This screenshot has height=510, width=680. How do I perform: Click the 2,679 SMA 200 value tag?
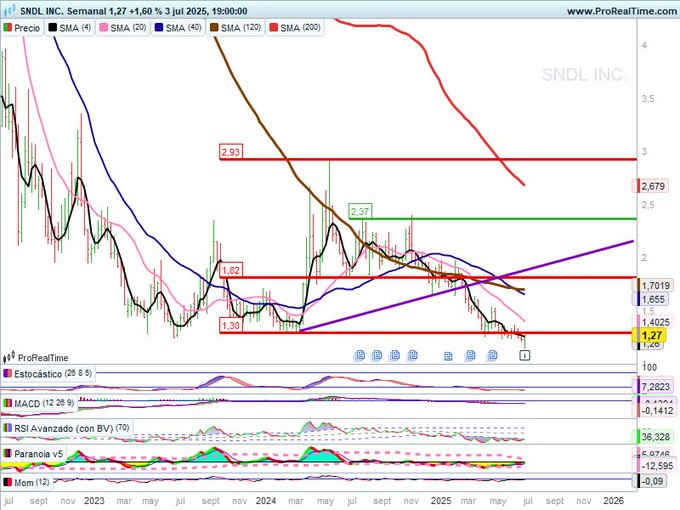click(x=652, y=186)
